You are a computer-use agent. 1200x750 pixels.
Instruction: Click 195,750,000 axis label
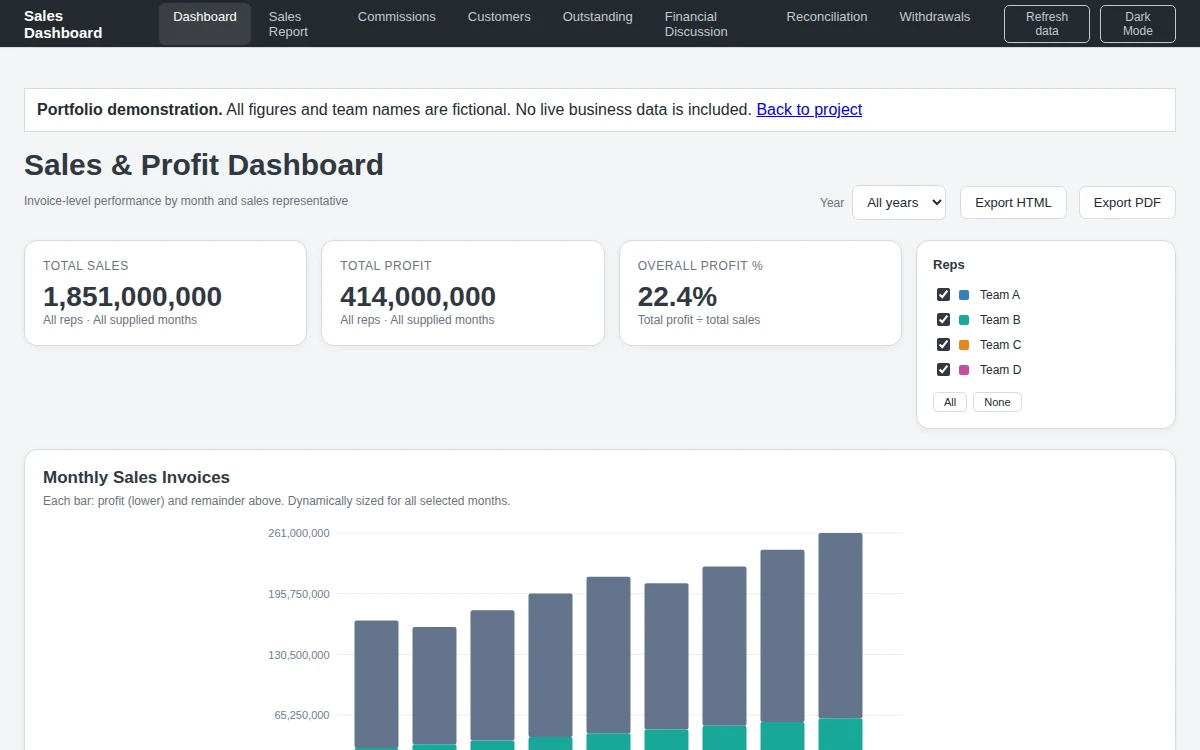click(299, 594)
